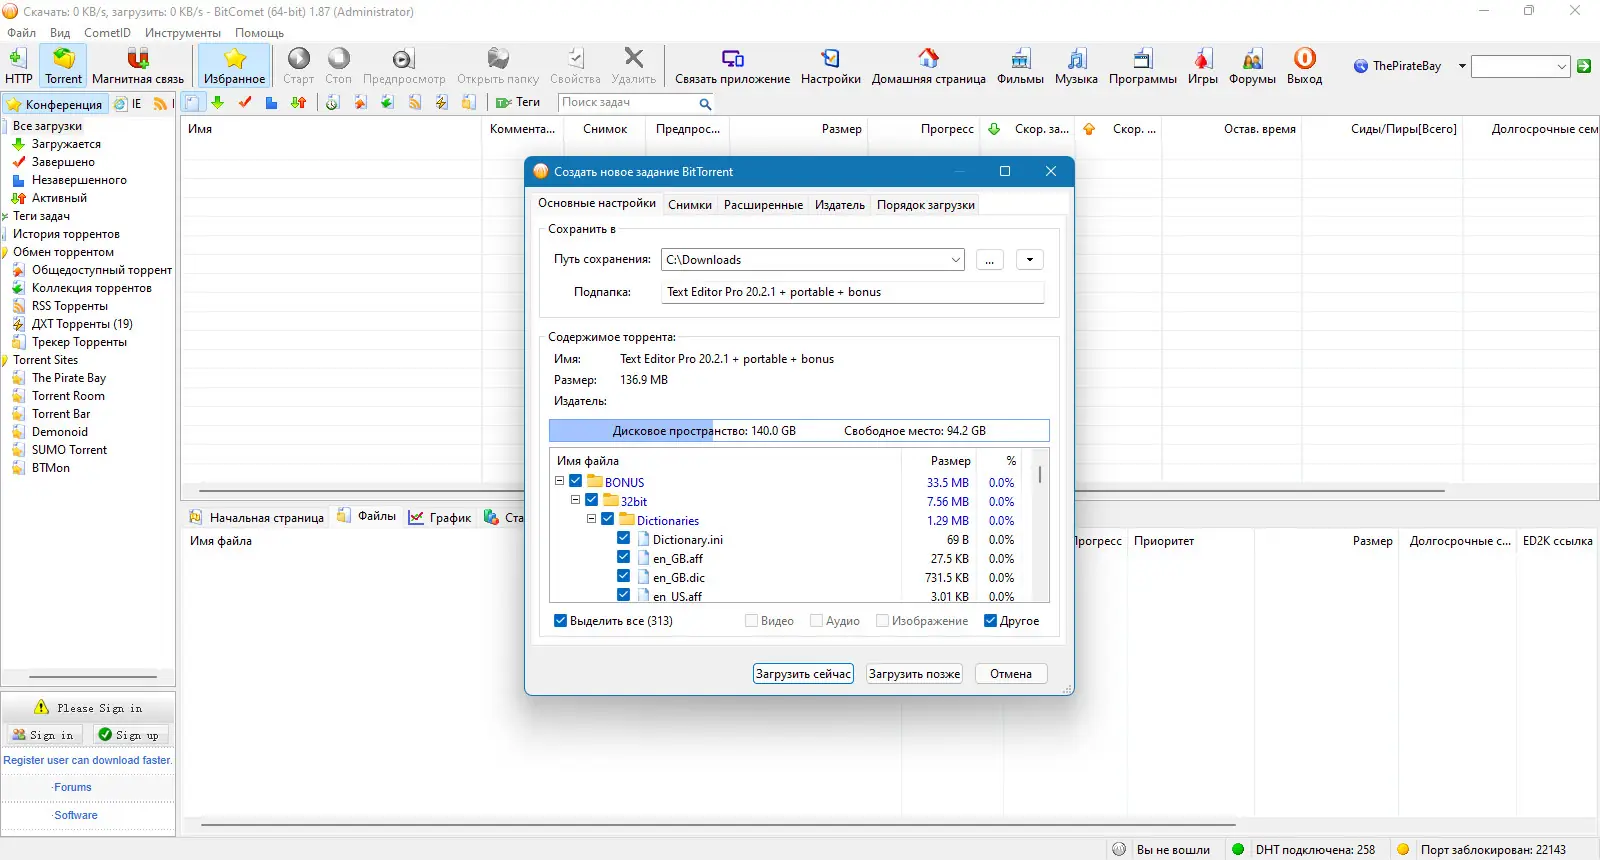Open the Форумы toolbar icon
The height and width of the screenshot is (860, 1600).
[x=1252, y=66]
